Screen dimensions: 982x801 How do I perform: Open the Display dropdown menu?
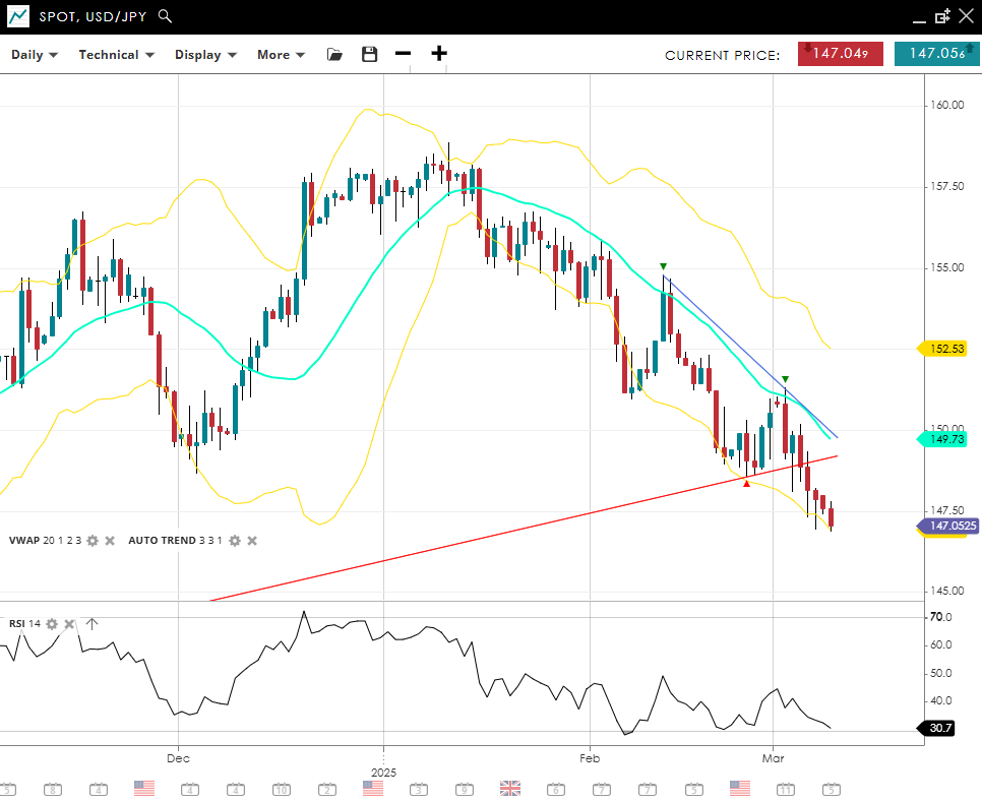tap(205, 55)
